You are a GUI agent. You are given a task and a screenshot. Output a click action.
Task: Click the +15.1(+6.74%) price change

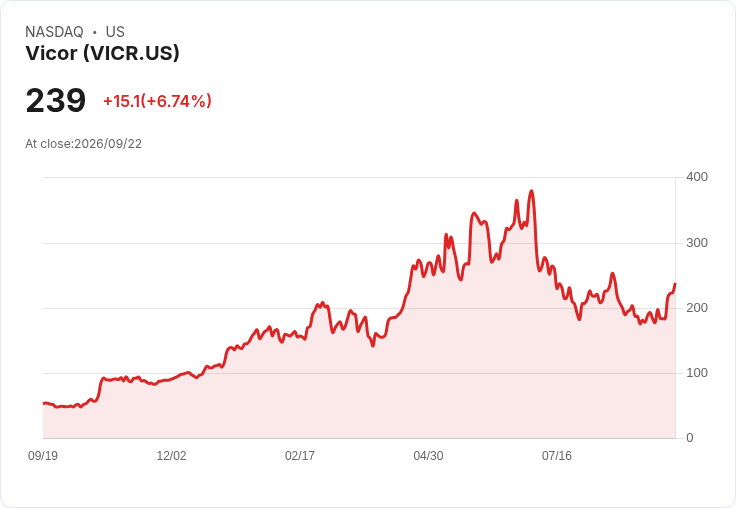click(157, 101)
